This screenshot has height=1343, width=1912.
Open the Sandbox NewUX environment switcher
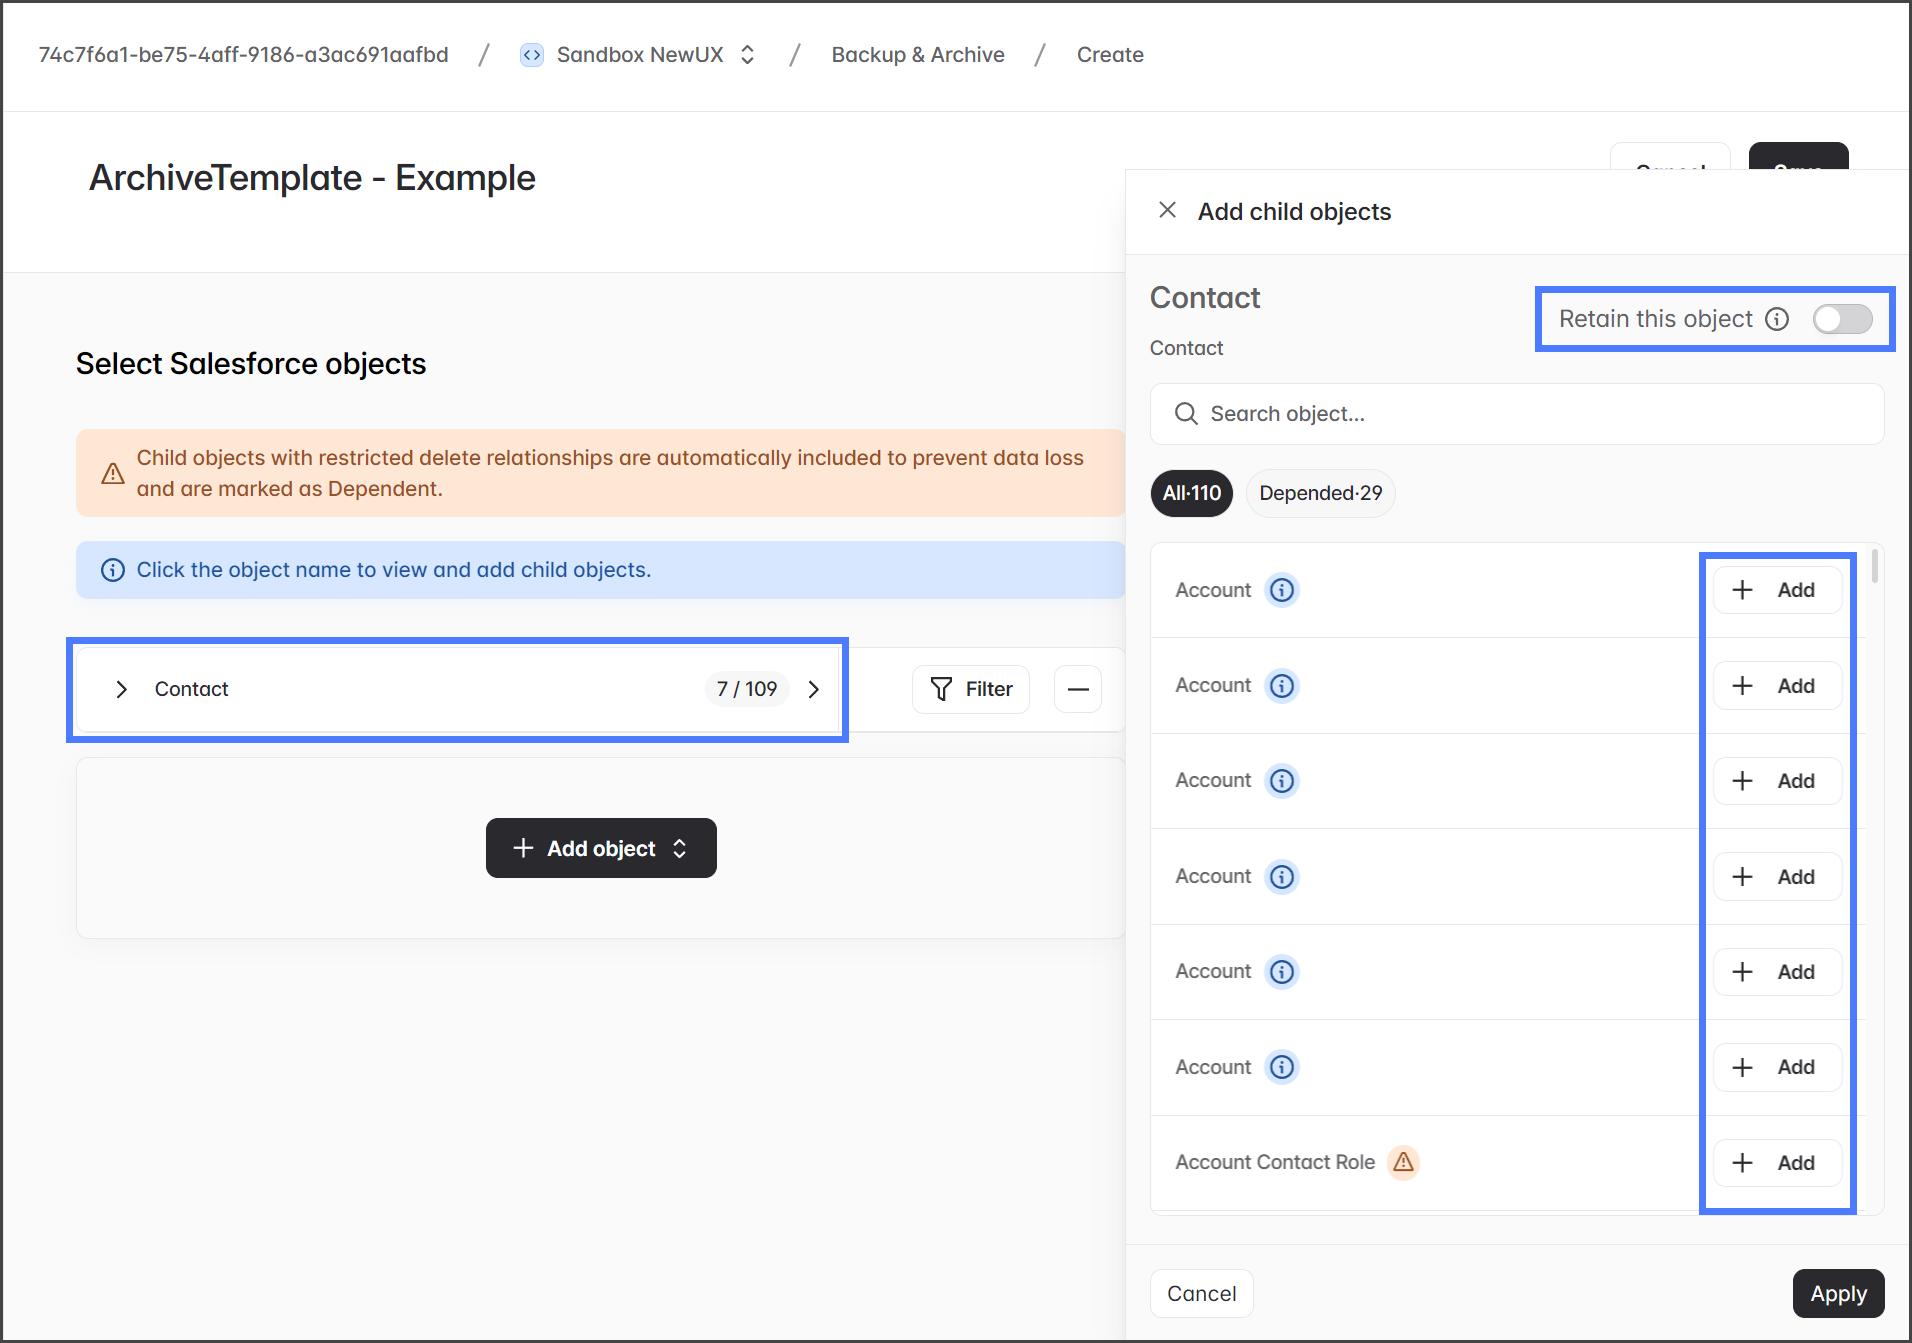pos(747,55)
